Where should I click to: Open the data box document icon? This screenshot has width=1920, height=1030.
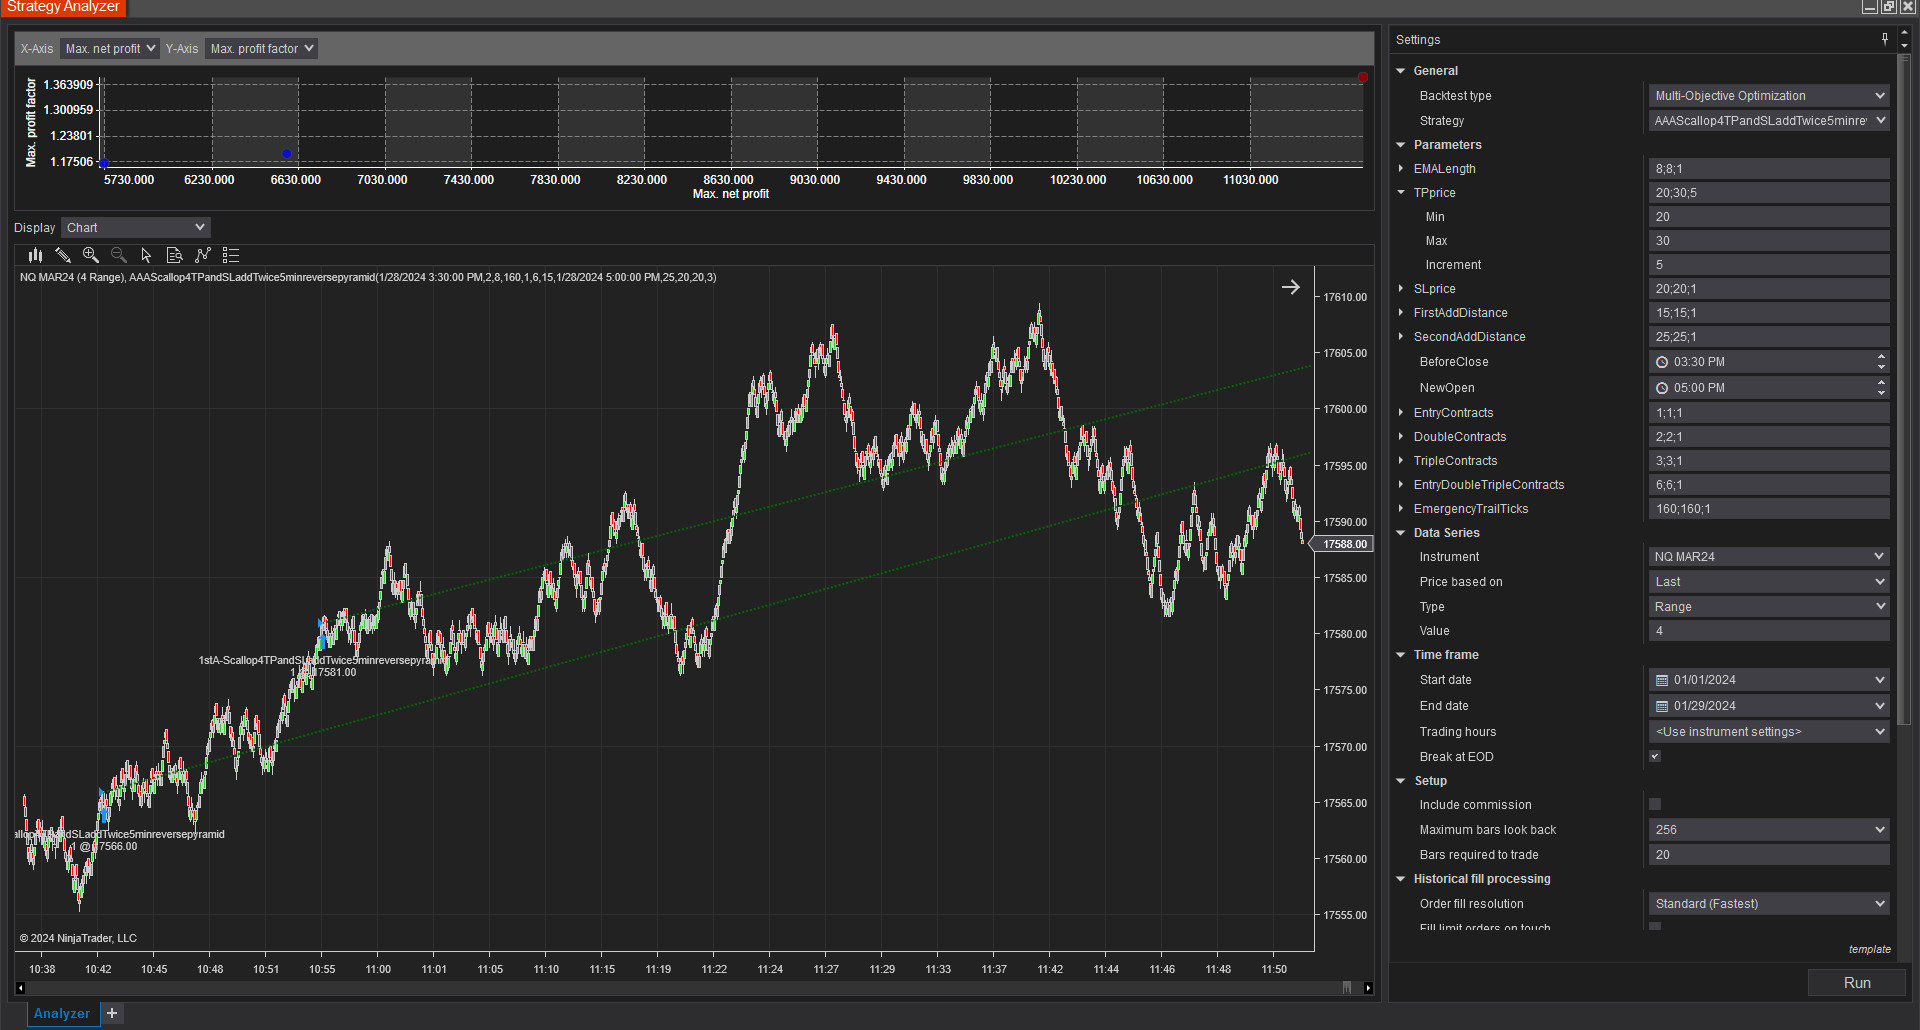click(174, 255)
